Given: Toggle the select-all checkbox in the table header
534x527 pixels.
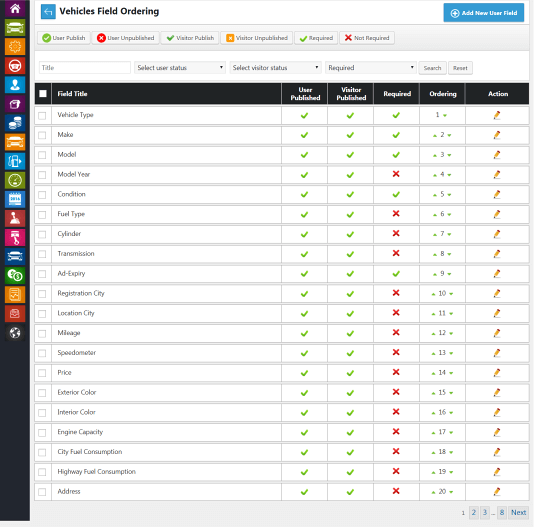Looking at the screenshot, I should click(x=43, y=93).
